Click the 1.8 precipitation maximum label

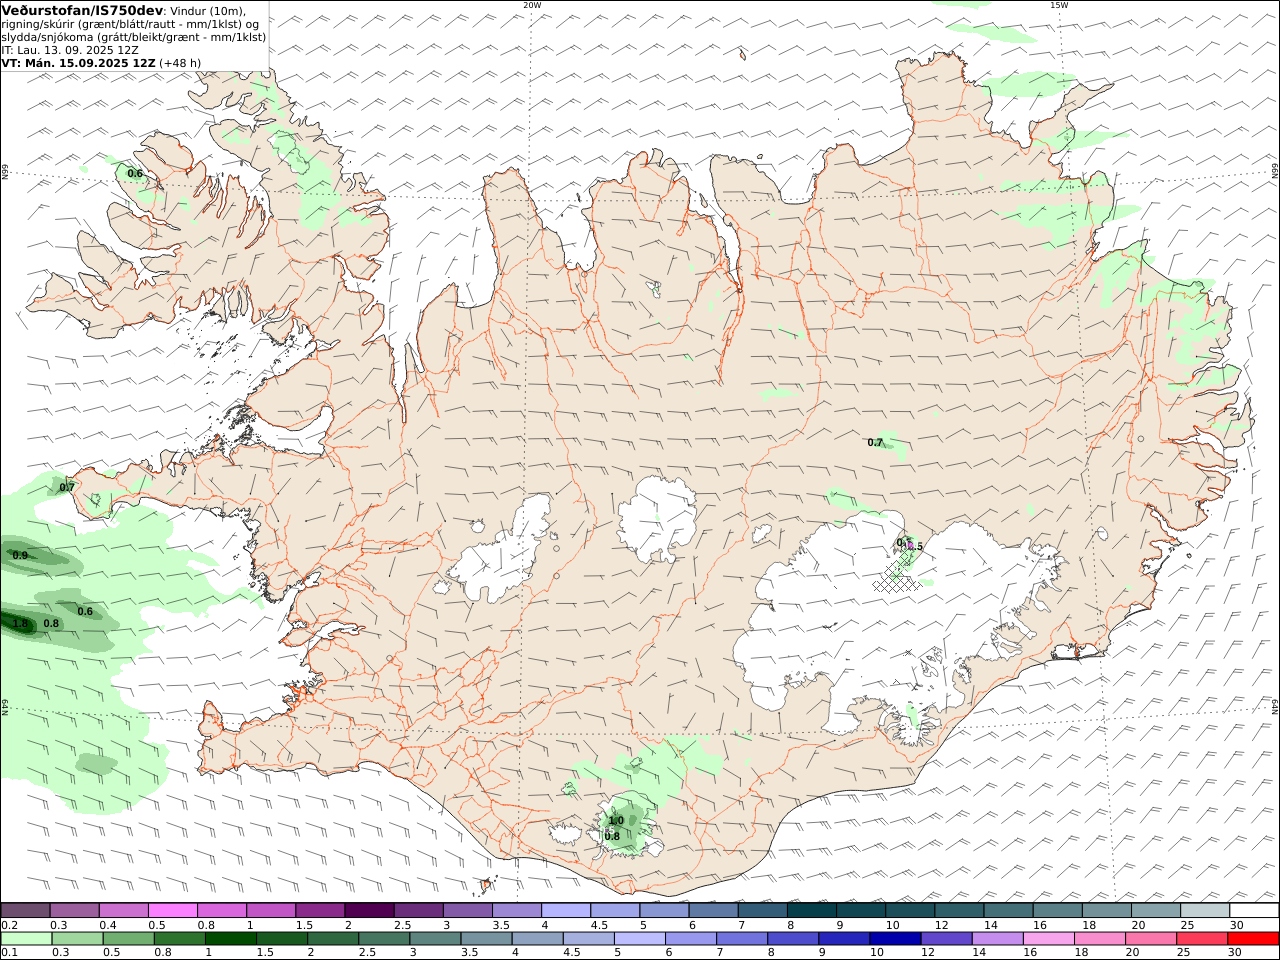click(x=20, y=624)
